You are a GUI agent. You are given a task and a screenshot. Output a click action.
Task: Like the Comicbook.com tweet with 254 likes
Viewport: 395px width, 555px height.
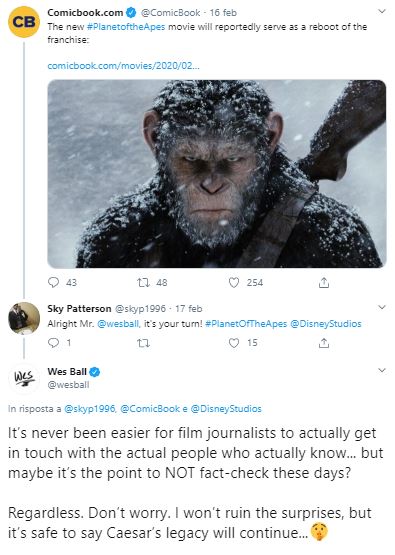[x=234, y=282]
